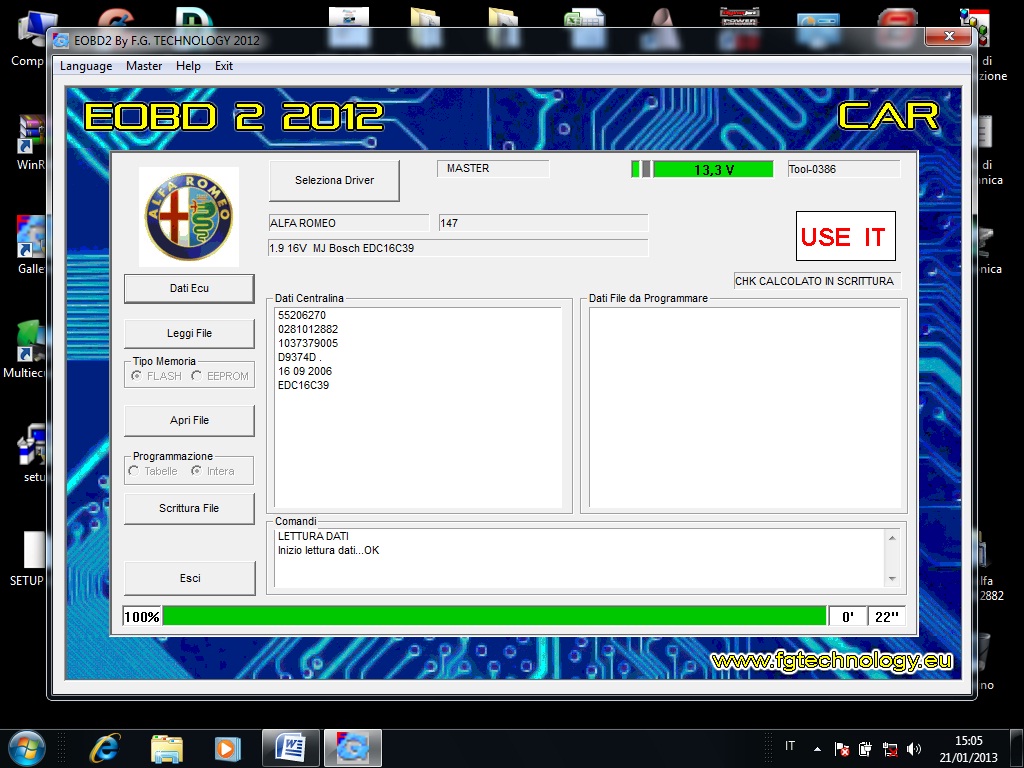Click the ALFA ROMEO make field
The image size is (1024, 768).
click(349, 223)
